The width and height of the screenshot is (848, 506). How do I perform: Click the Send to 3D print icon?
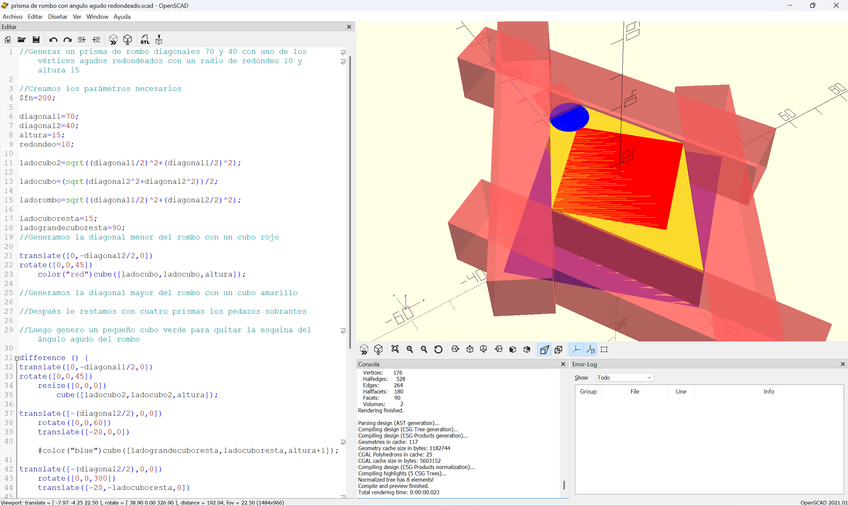pos(160,40)
